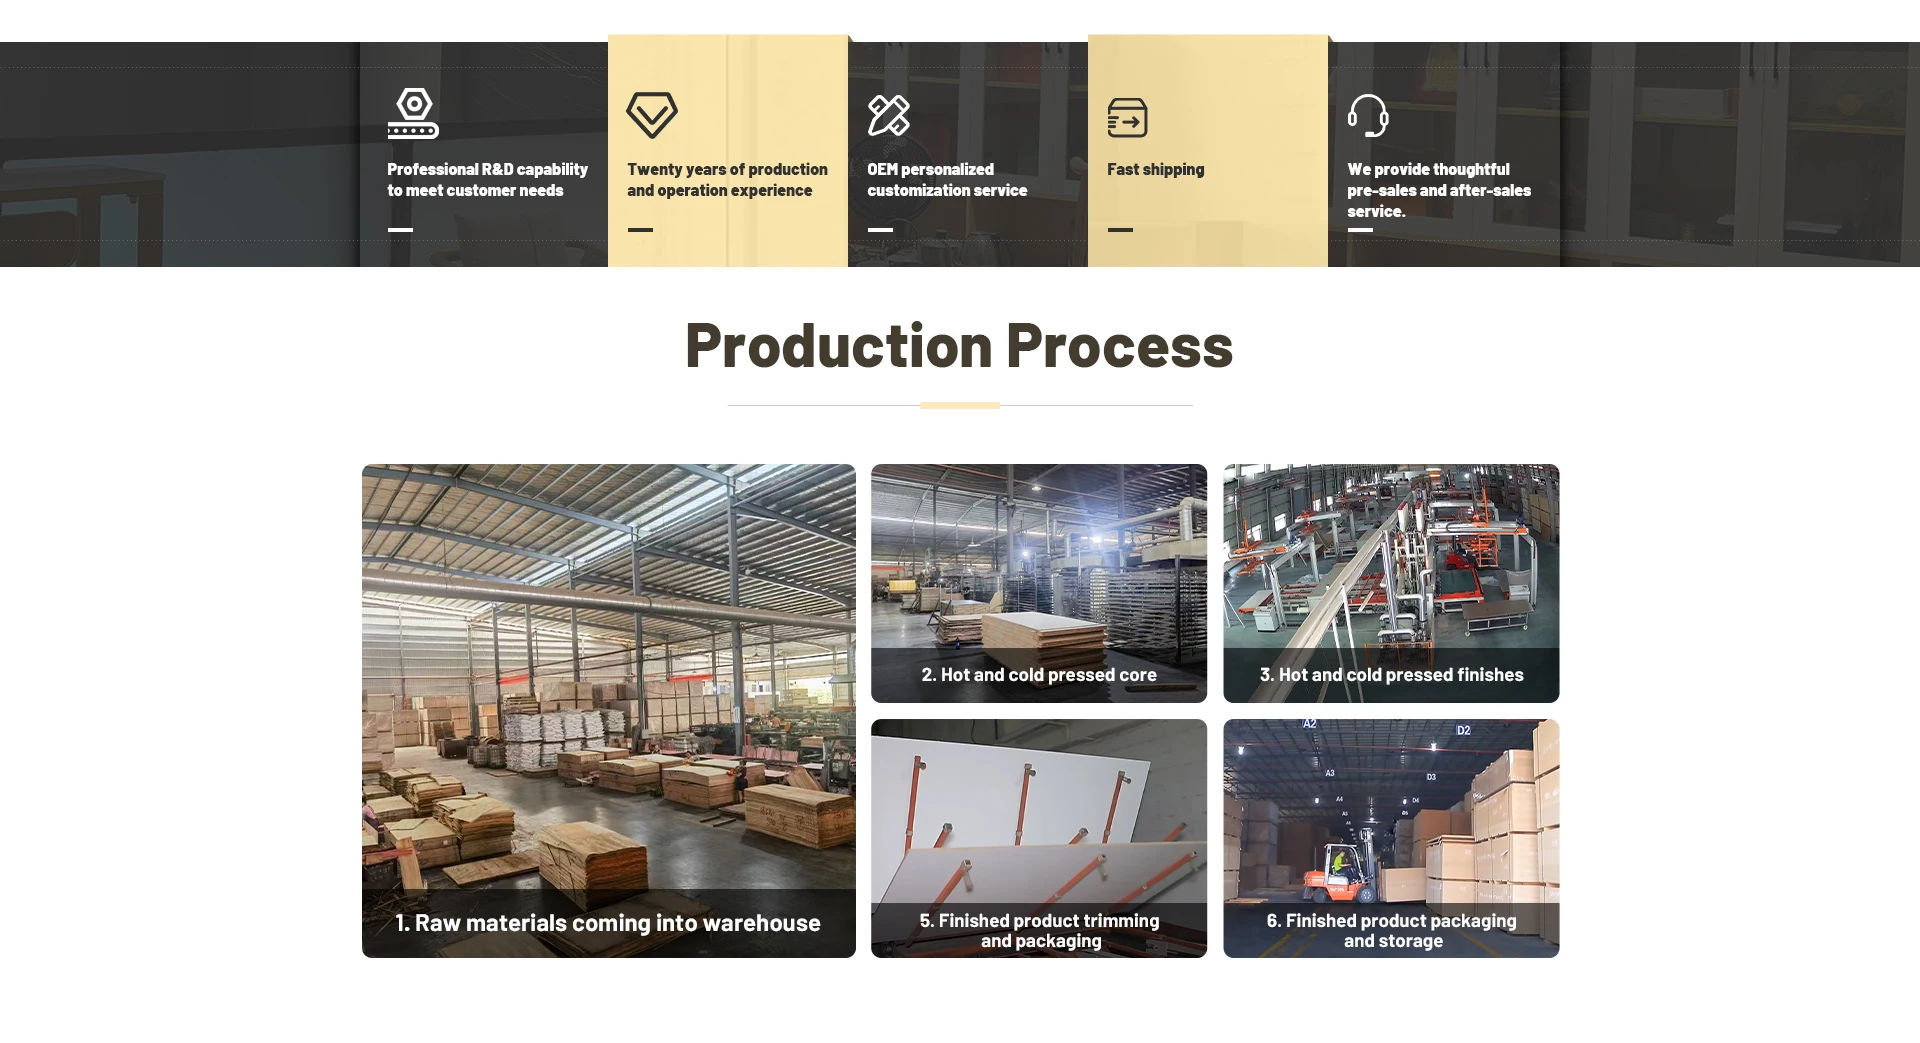Open the raw materials warehouse photo
This screenshot has width=1920, height=1043.
click(609, 711)
